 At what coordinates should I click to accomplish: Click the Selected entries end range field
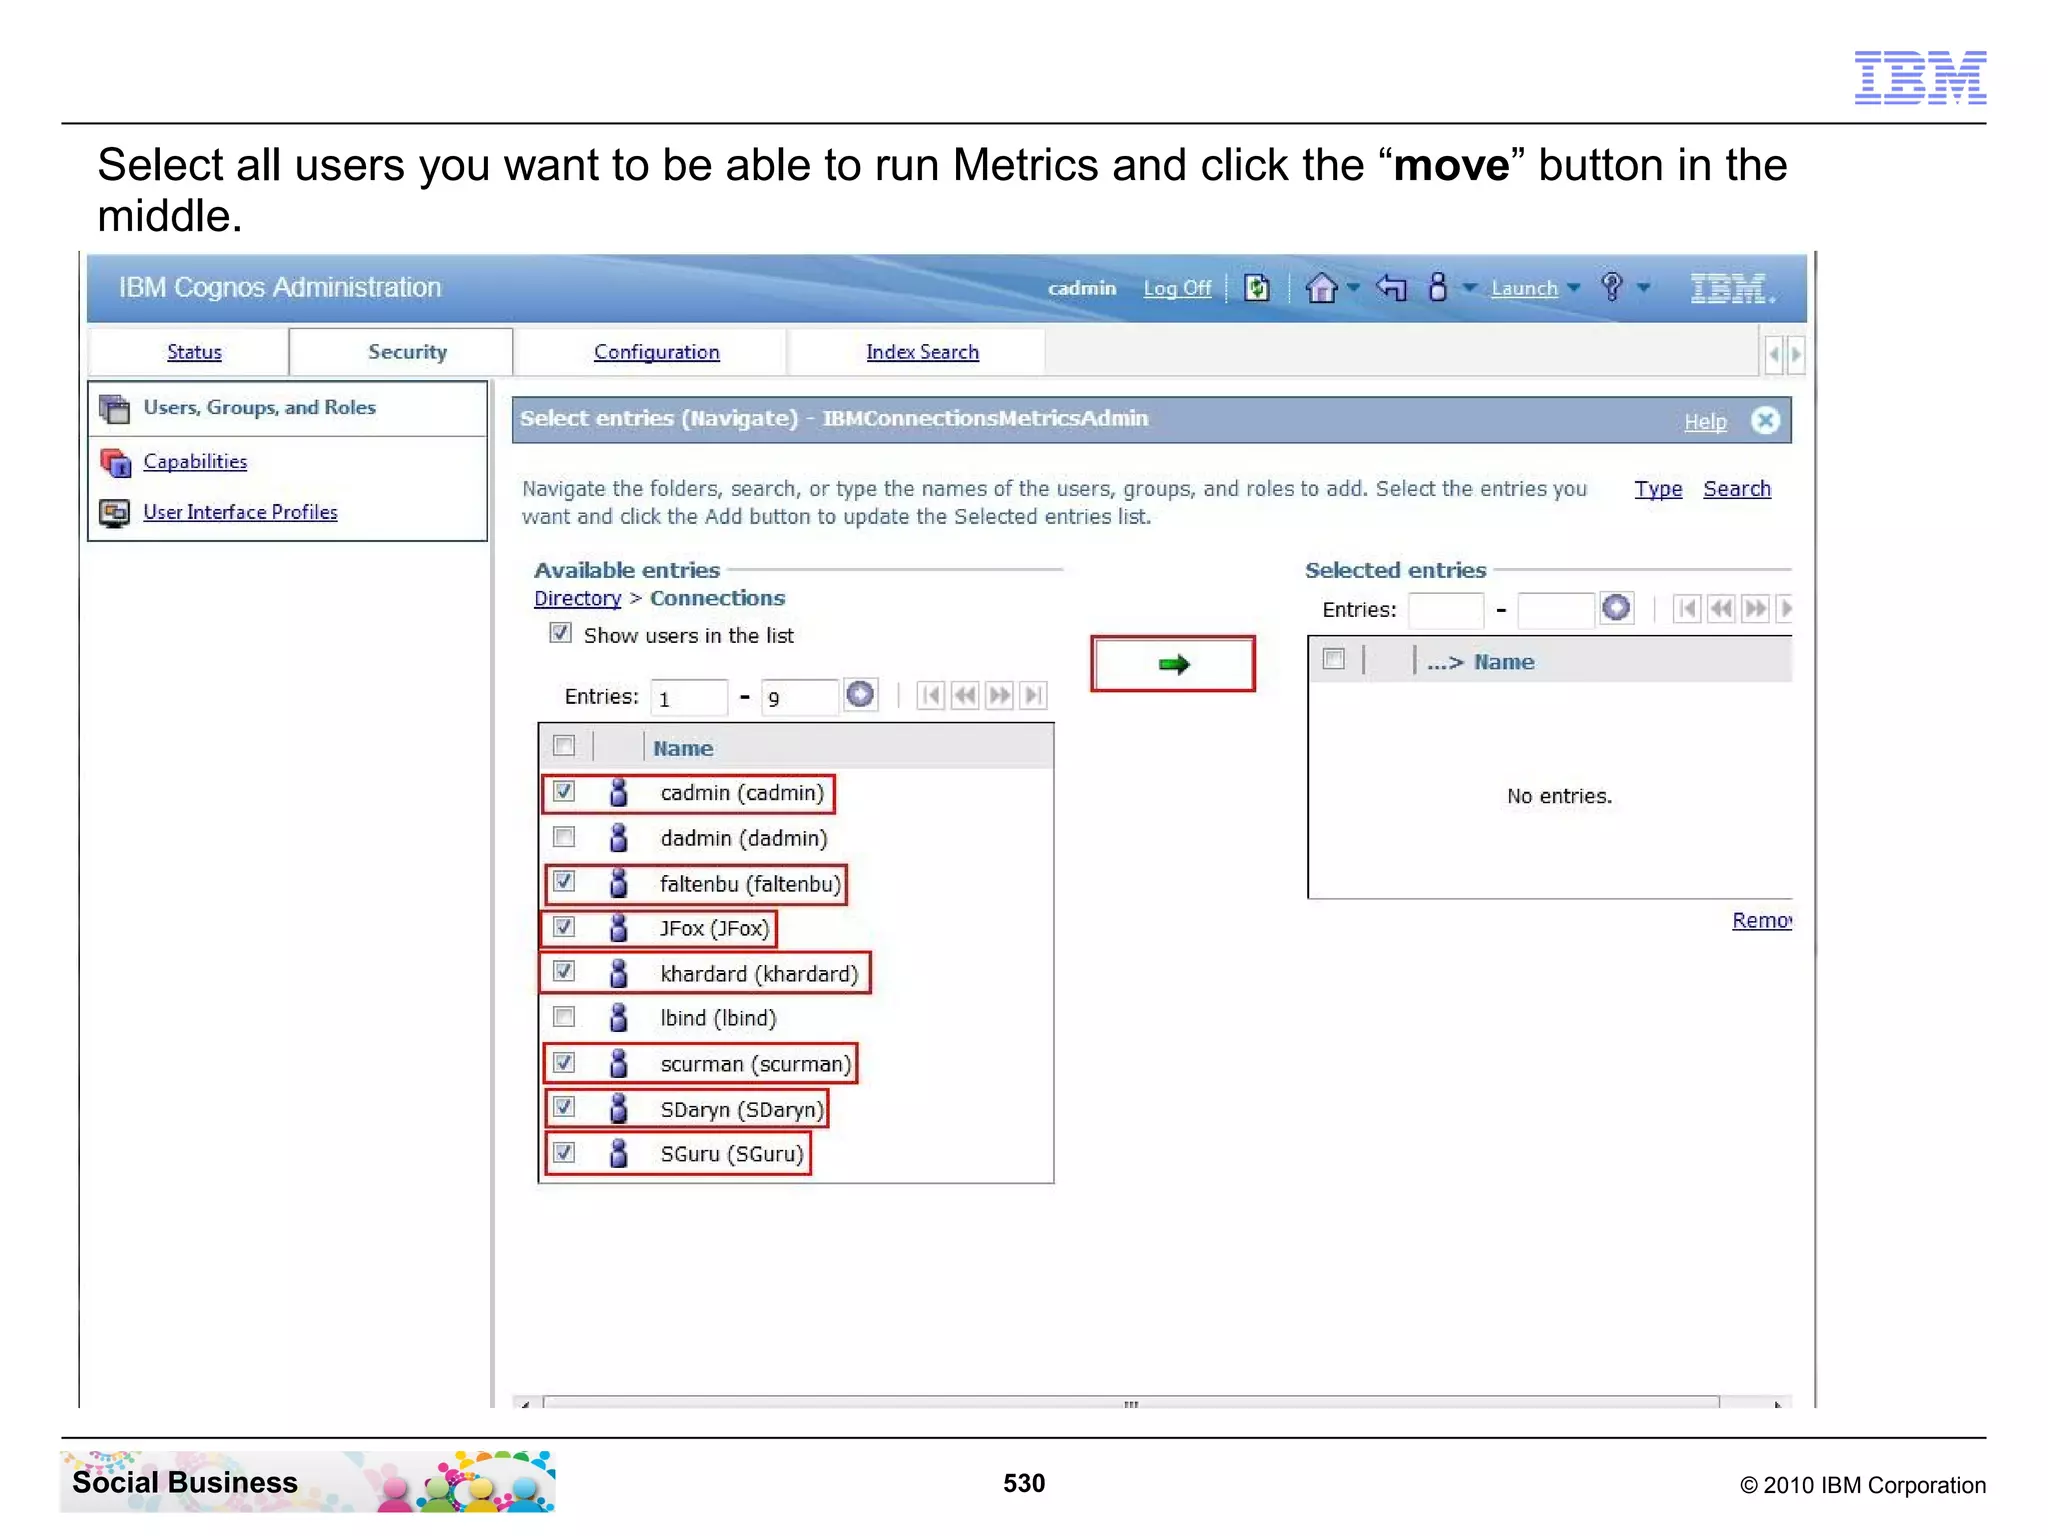click(x=1556, y=610)
